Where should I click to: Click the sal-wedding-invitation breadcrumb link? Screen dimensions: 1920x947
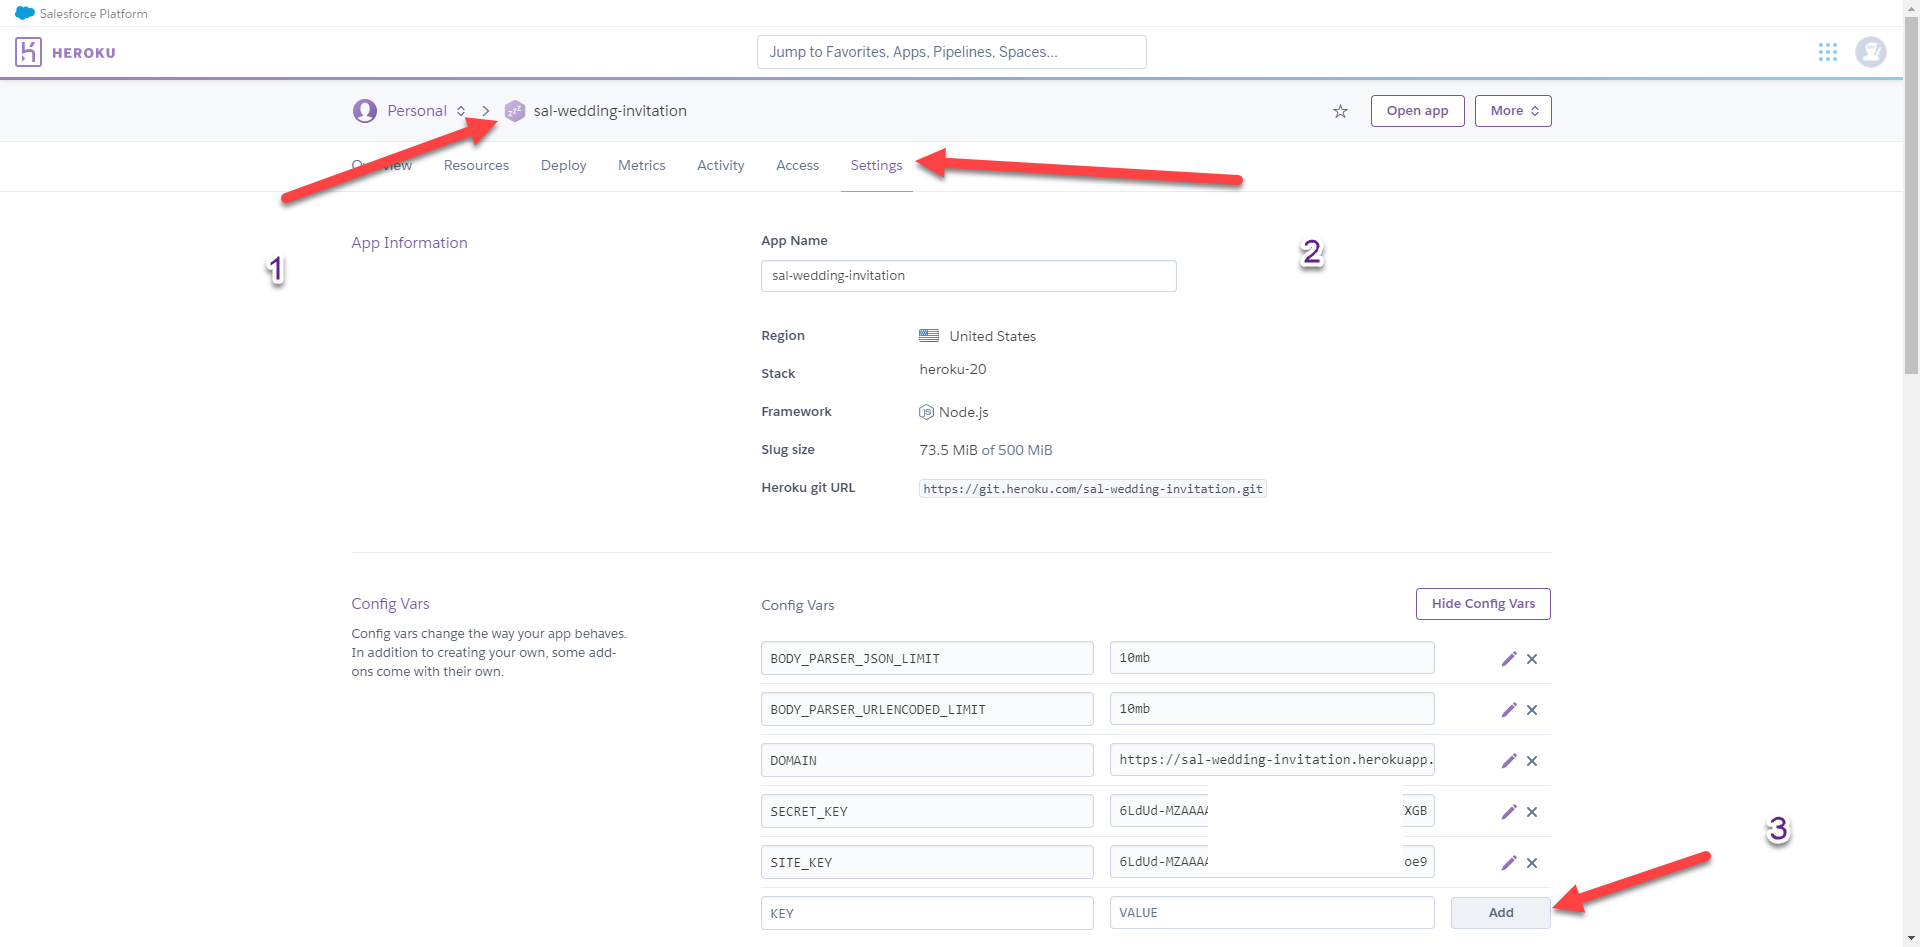click(610, 111)
